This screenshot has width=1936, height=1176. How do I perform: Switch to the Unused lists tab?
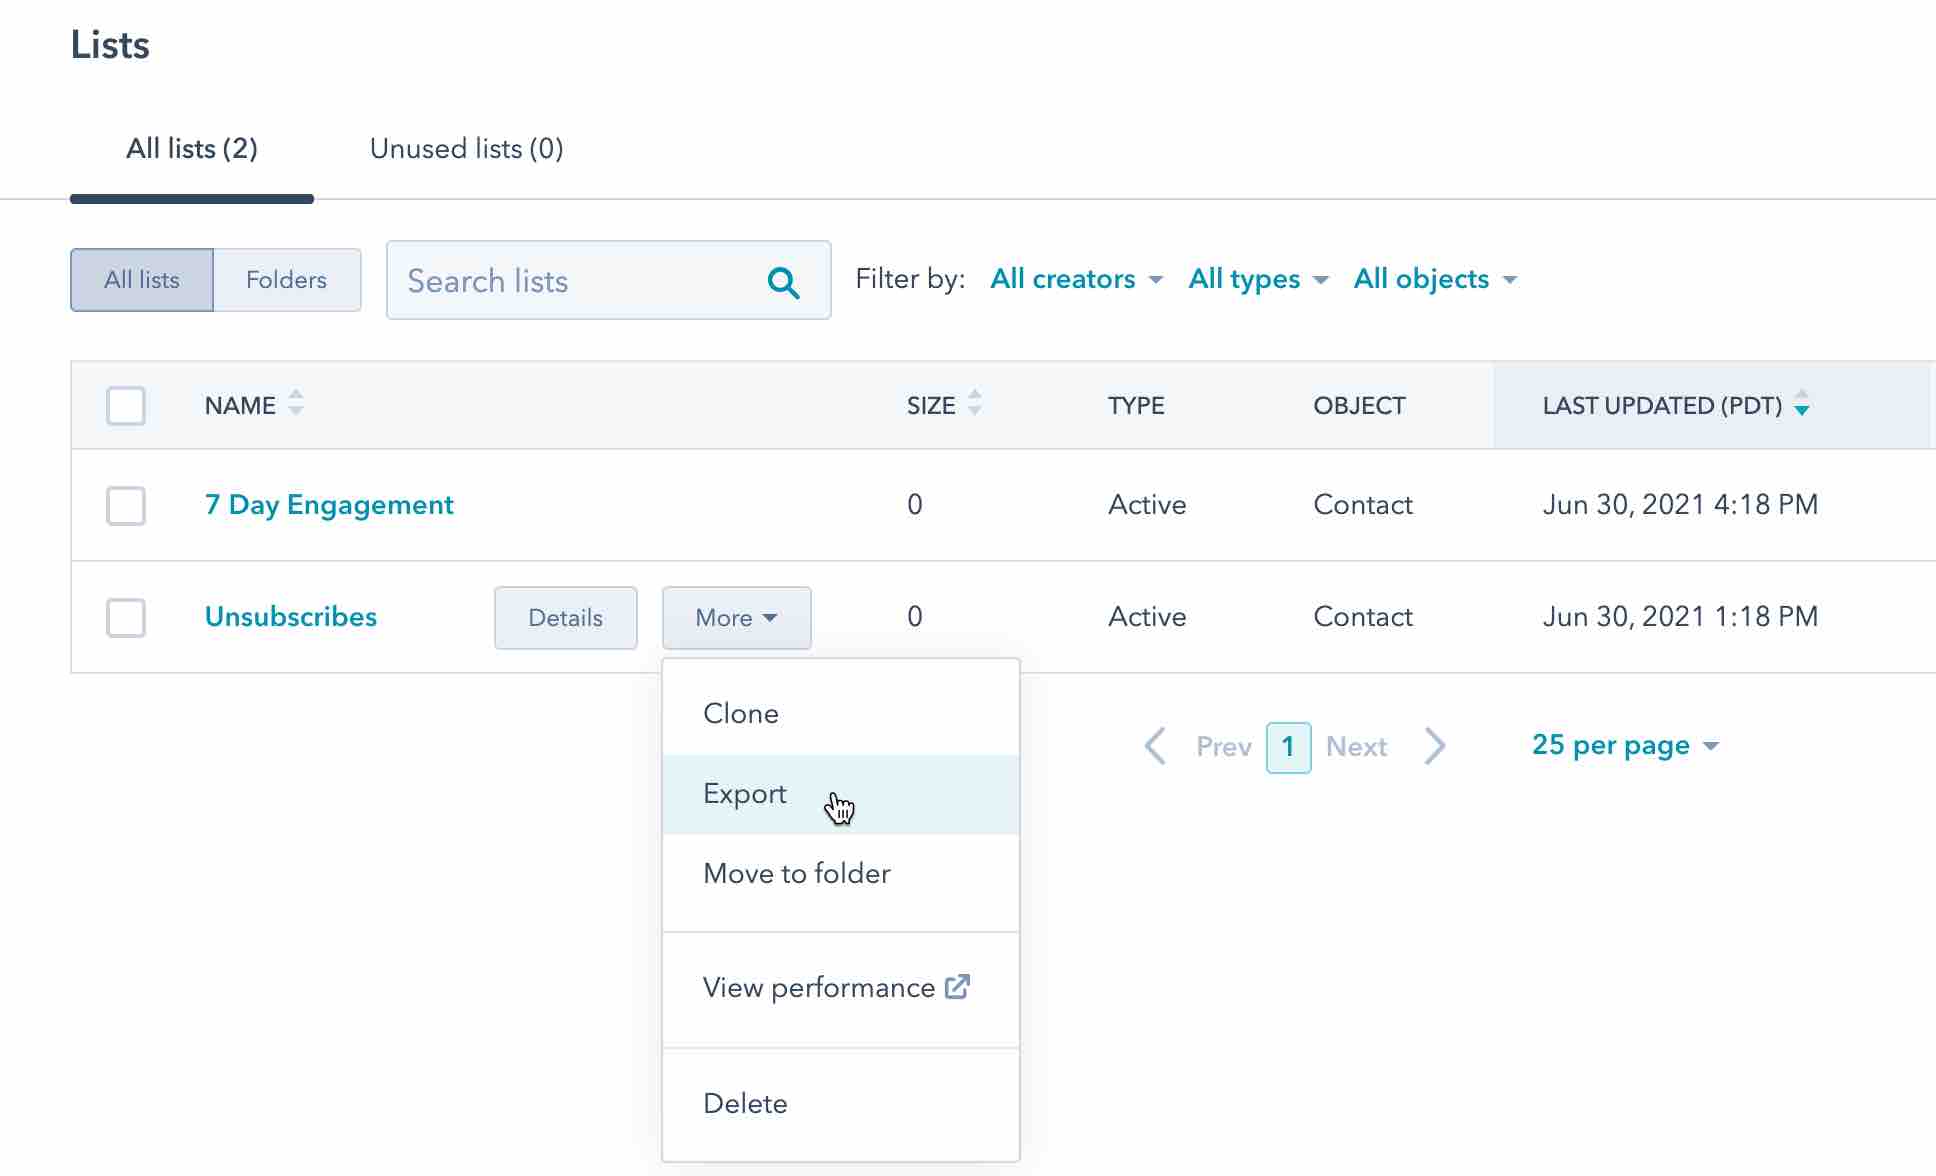pos(466,148)
